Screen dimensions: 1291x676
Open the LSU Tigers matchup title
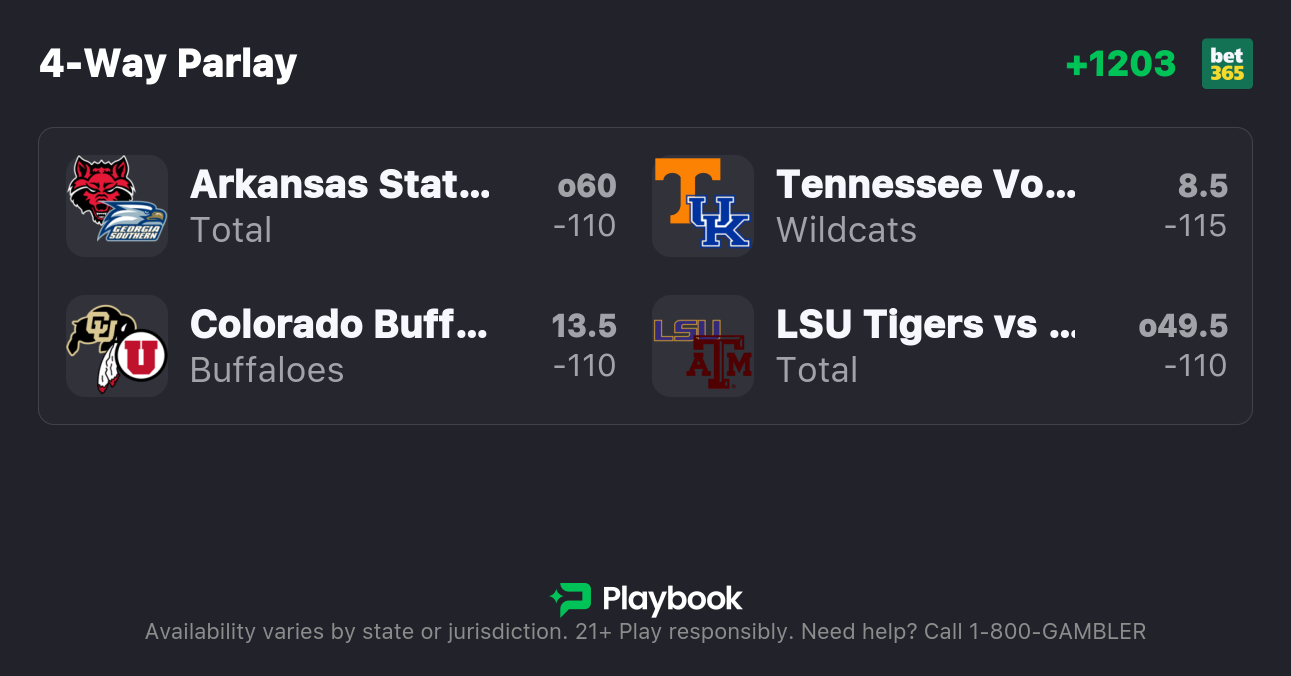click(926, 325)
